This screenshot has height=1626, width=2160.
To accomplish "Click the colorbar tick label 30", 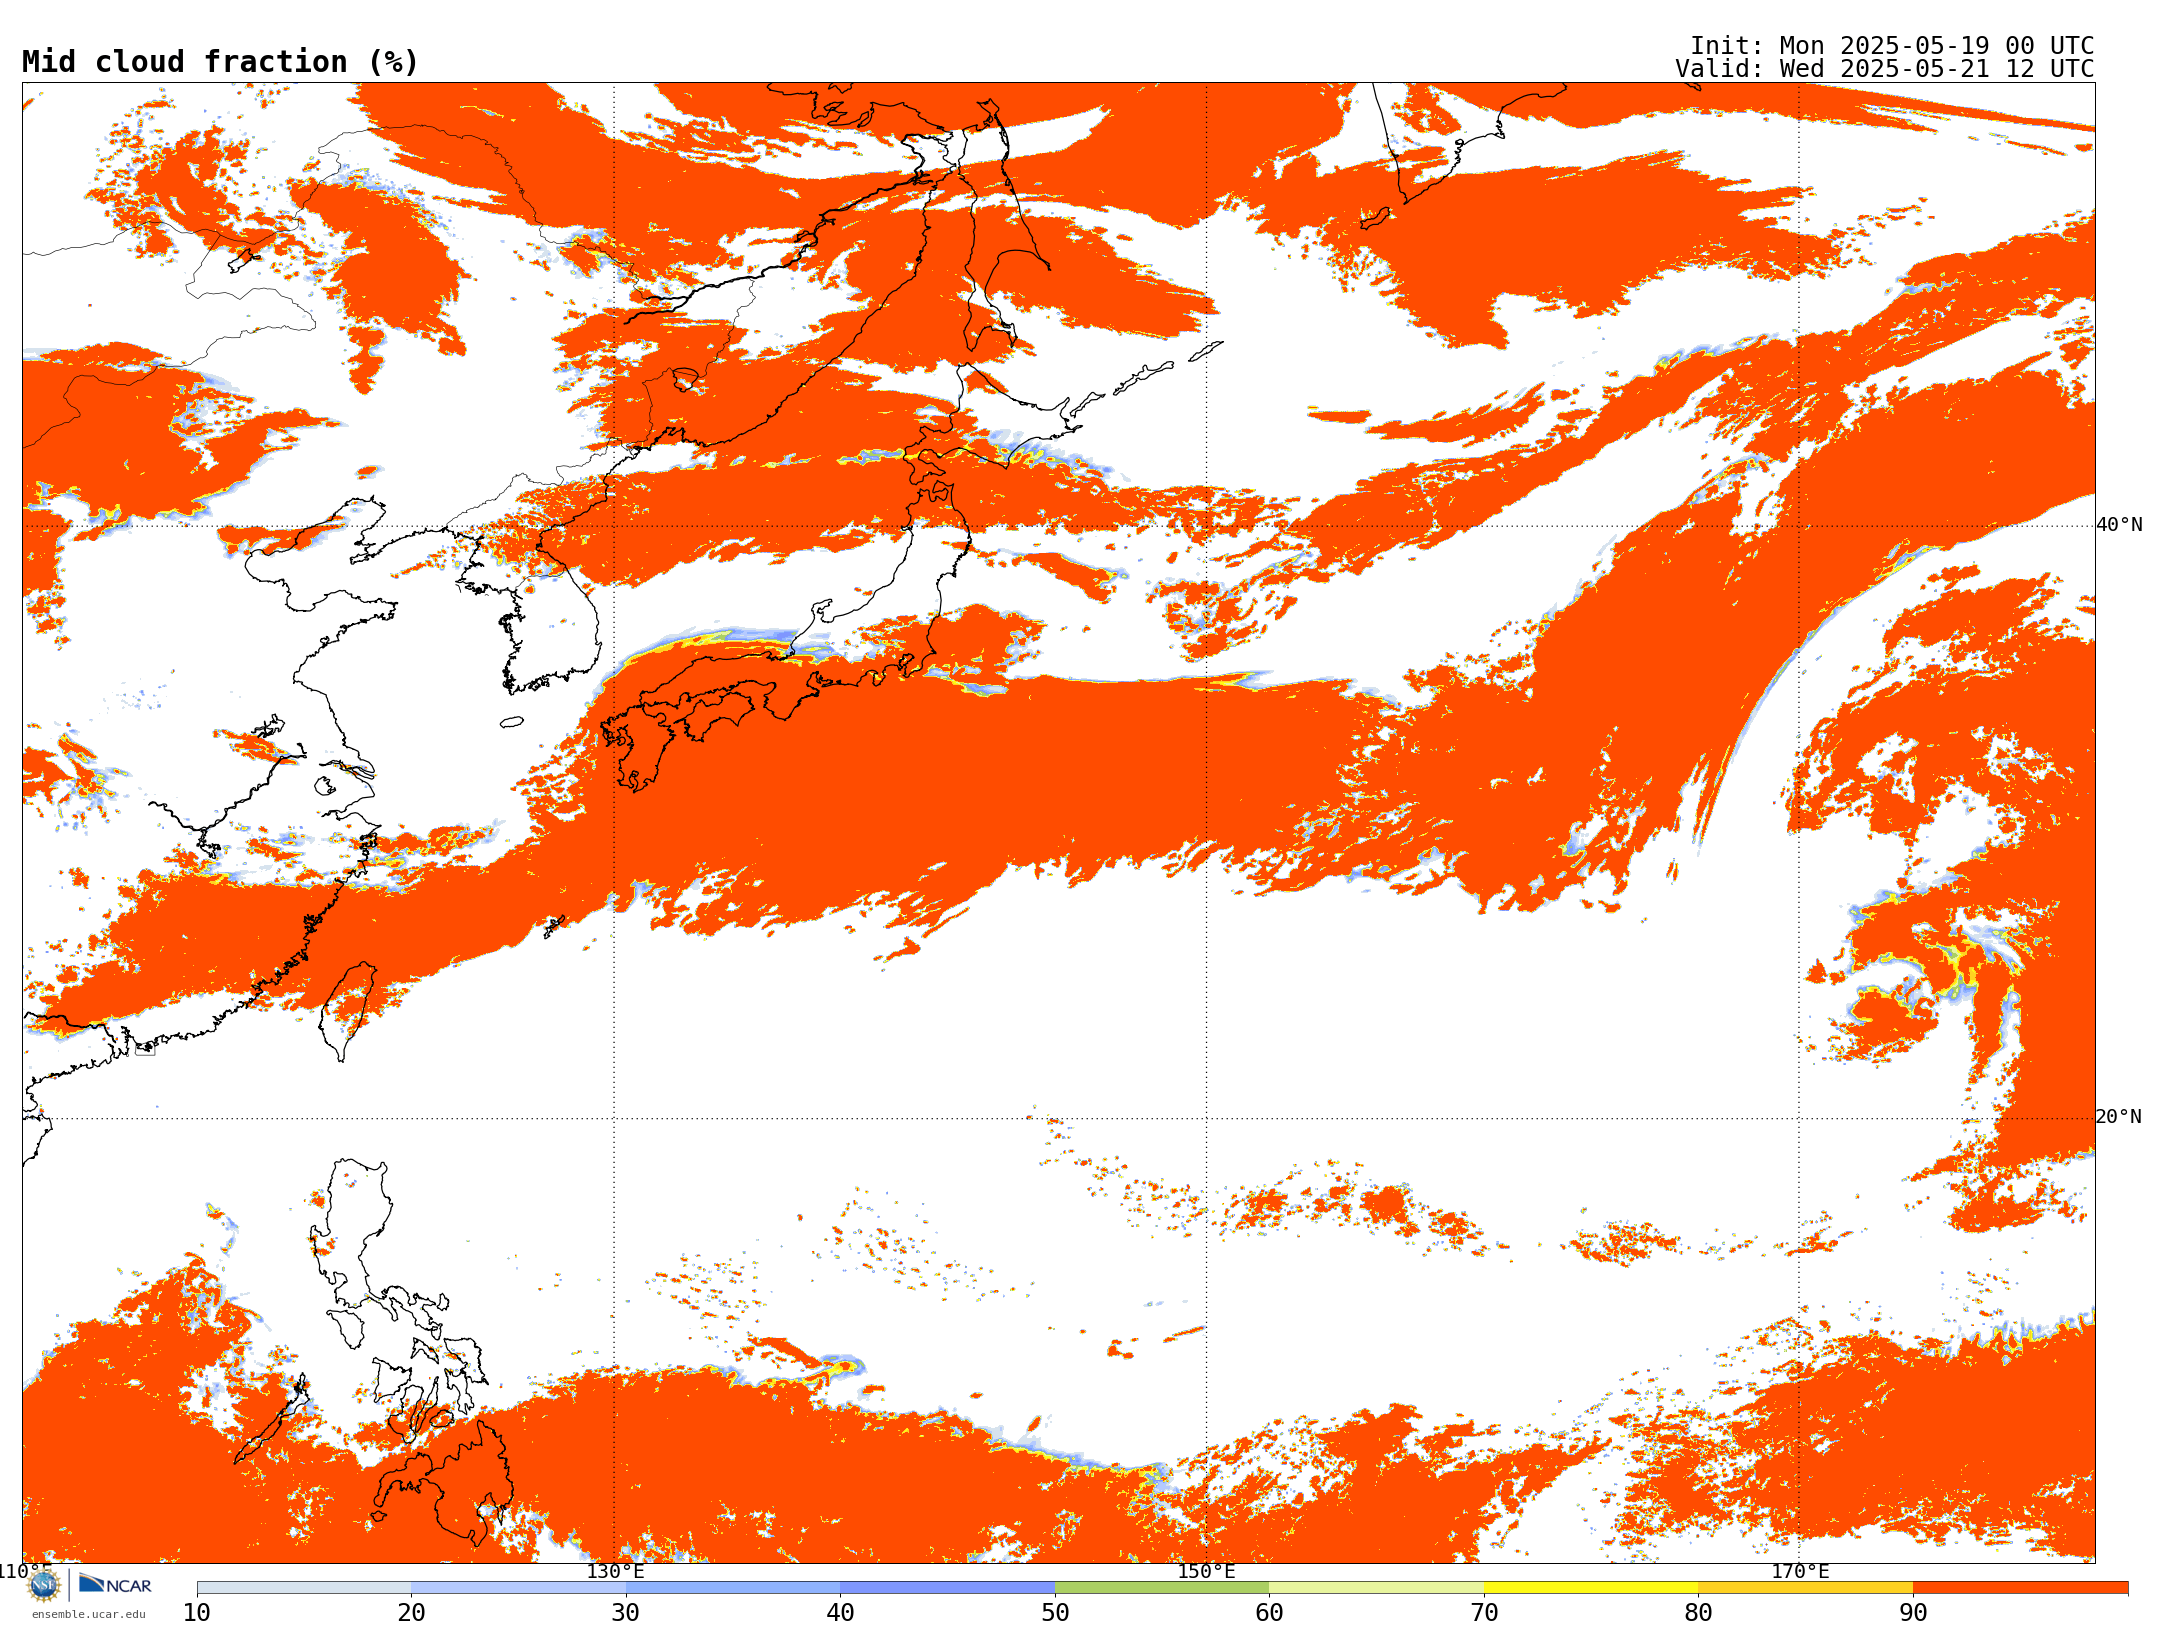I will pos(626,1613).
